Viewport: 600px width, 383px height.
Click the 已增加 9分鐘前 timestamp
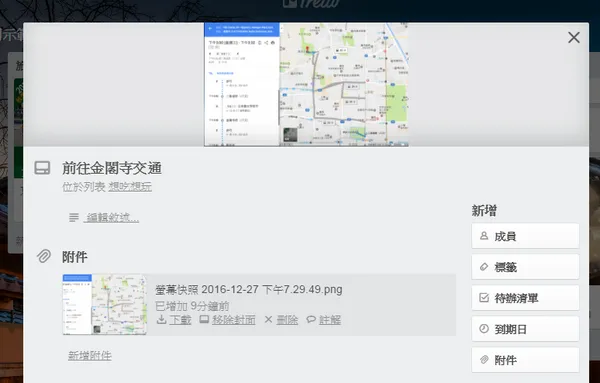(x=192, y=306)
